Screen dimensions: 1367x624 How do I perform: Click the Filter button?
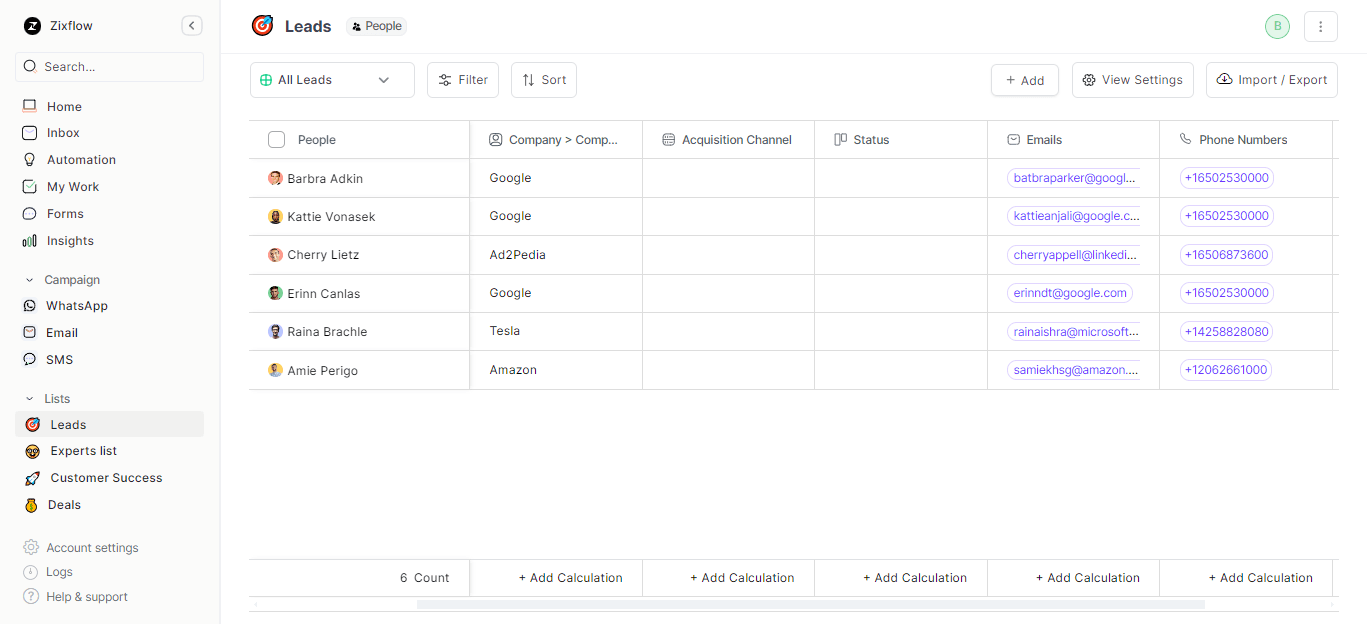[x=463, y=80]
